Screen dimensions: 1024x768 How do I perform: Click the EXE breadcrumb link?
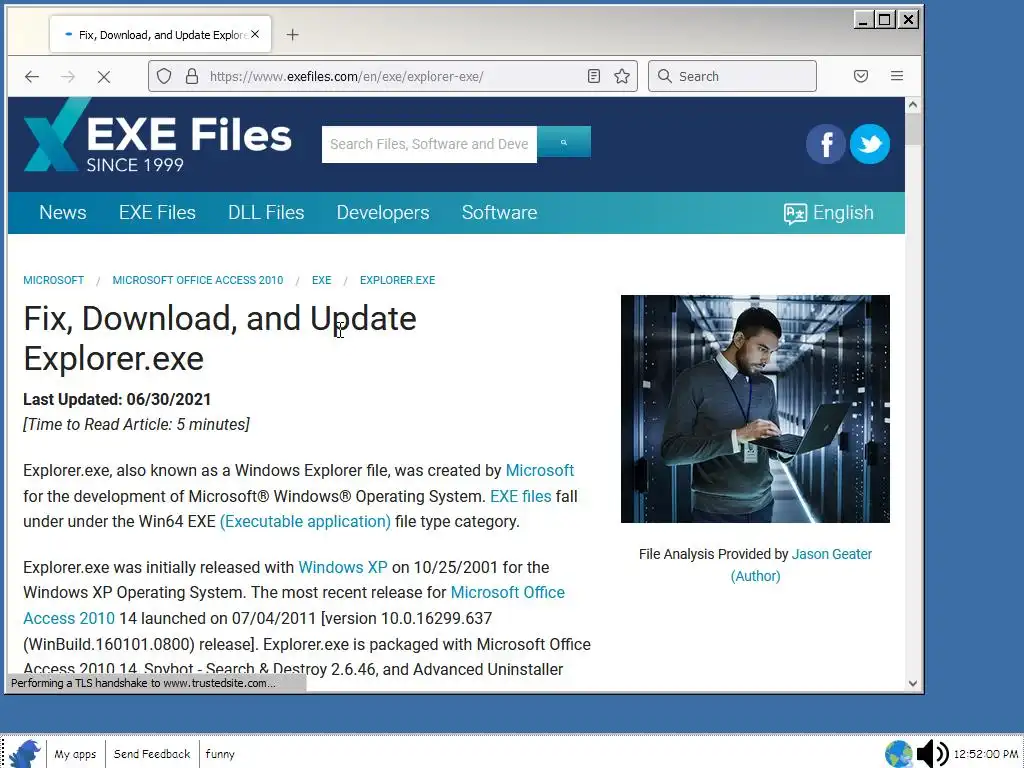point(321,280)
